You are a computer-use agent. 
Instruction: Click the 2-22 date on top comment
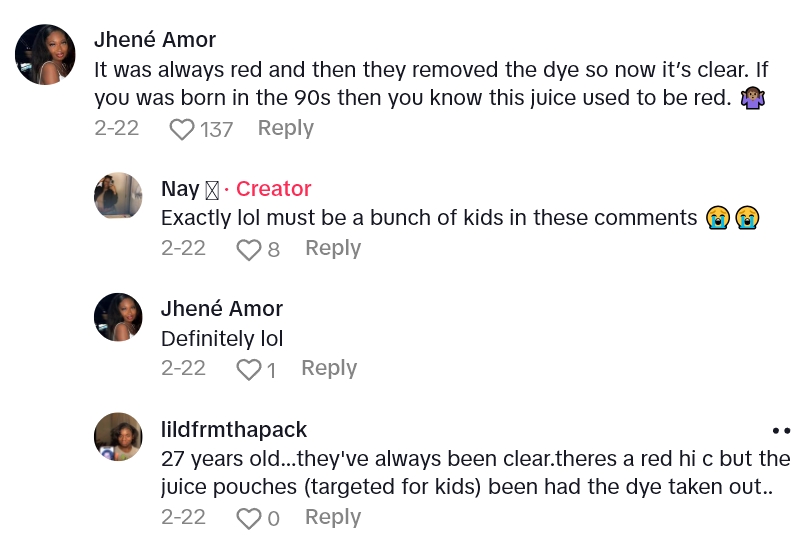(116, 128)
